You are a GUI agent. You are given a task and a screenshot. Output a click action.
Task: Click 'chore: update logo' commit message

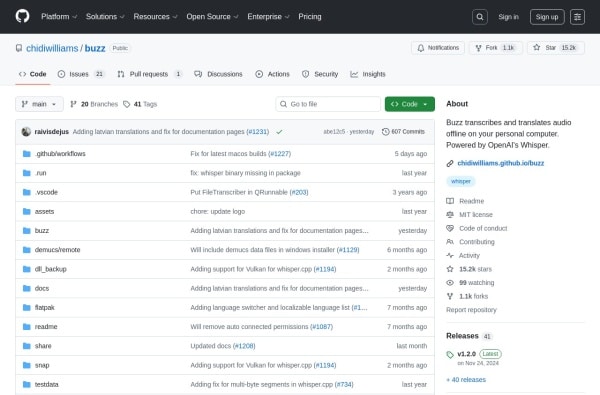(217, 211)
